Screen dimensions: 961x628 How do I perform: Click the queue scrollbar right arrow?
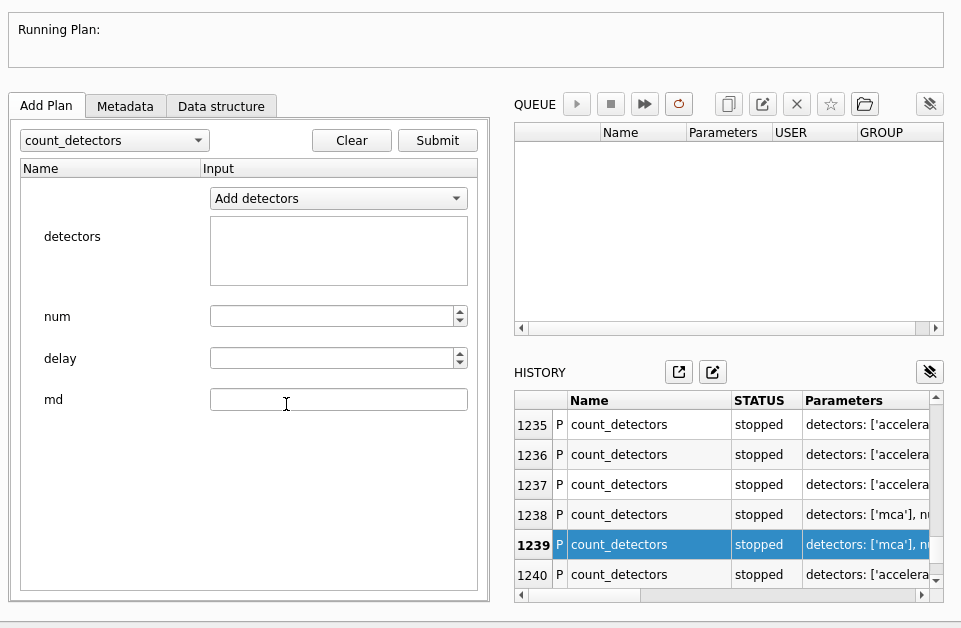tap(936, 328)
